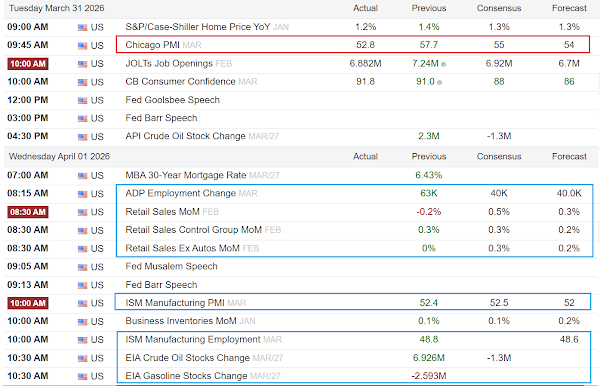Viewport: 600px width, 386px height.
Task: Open CB Consumer Confidence link
Action: coord(180,81)
